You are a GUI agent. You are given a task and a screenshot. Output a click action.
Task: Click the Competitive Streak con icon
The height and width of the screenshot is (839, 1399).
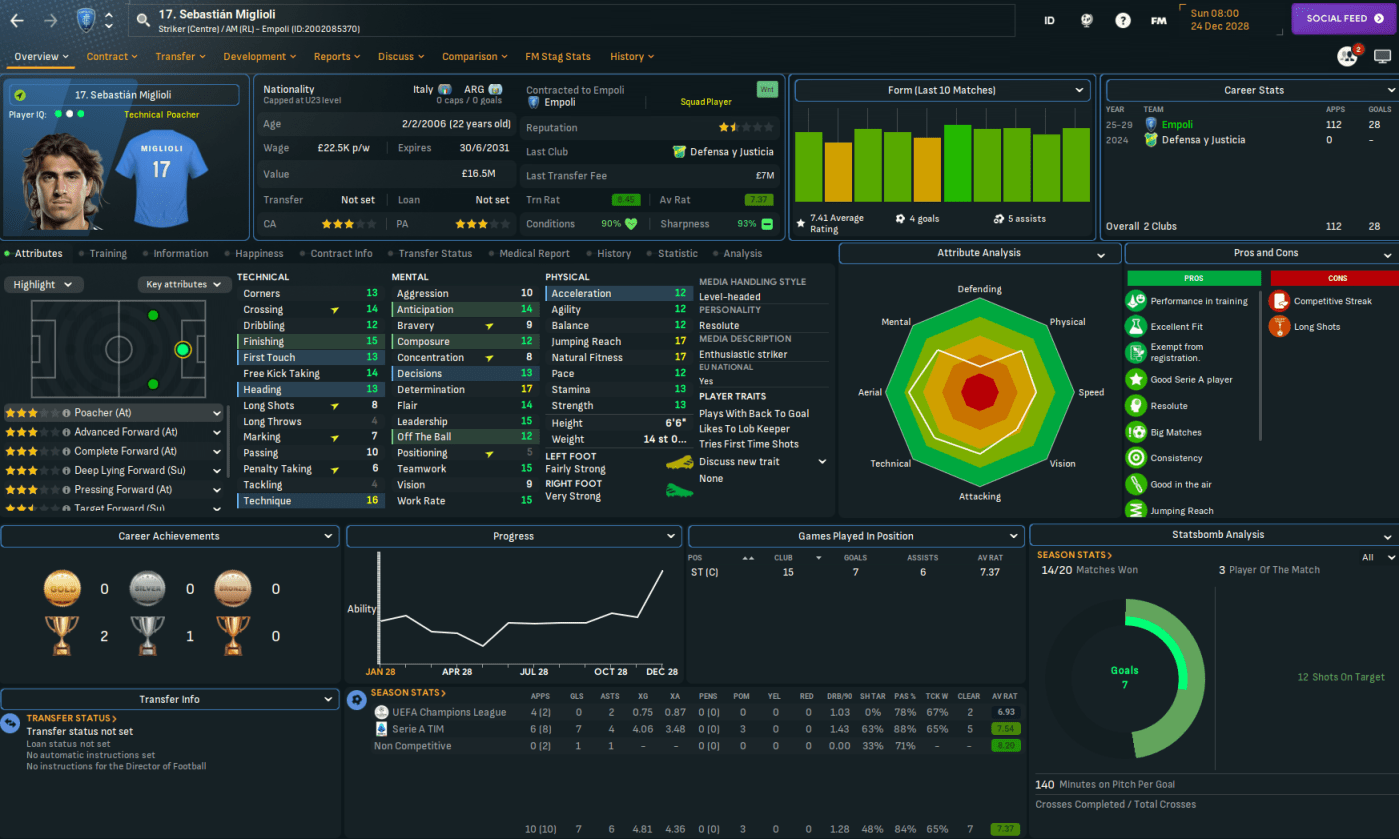pos(1279,301)
